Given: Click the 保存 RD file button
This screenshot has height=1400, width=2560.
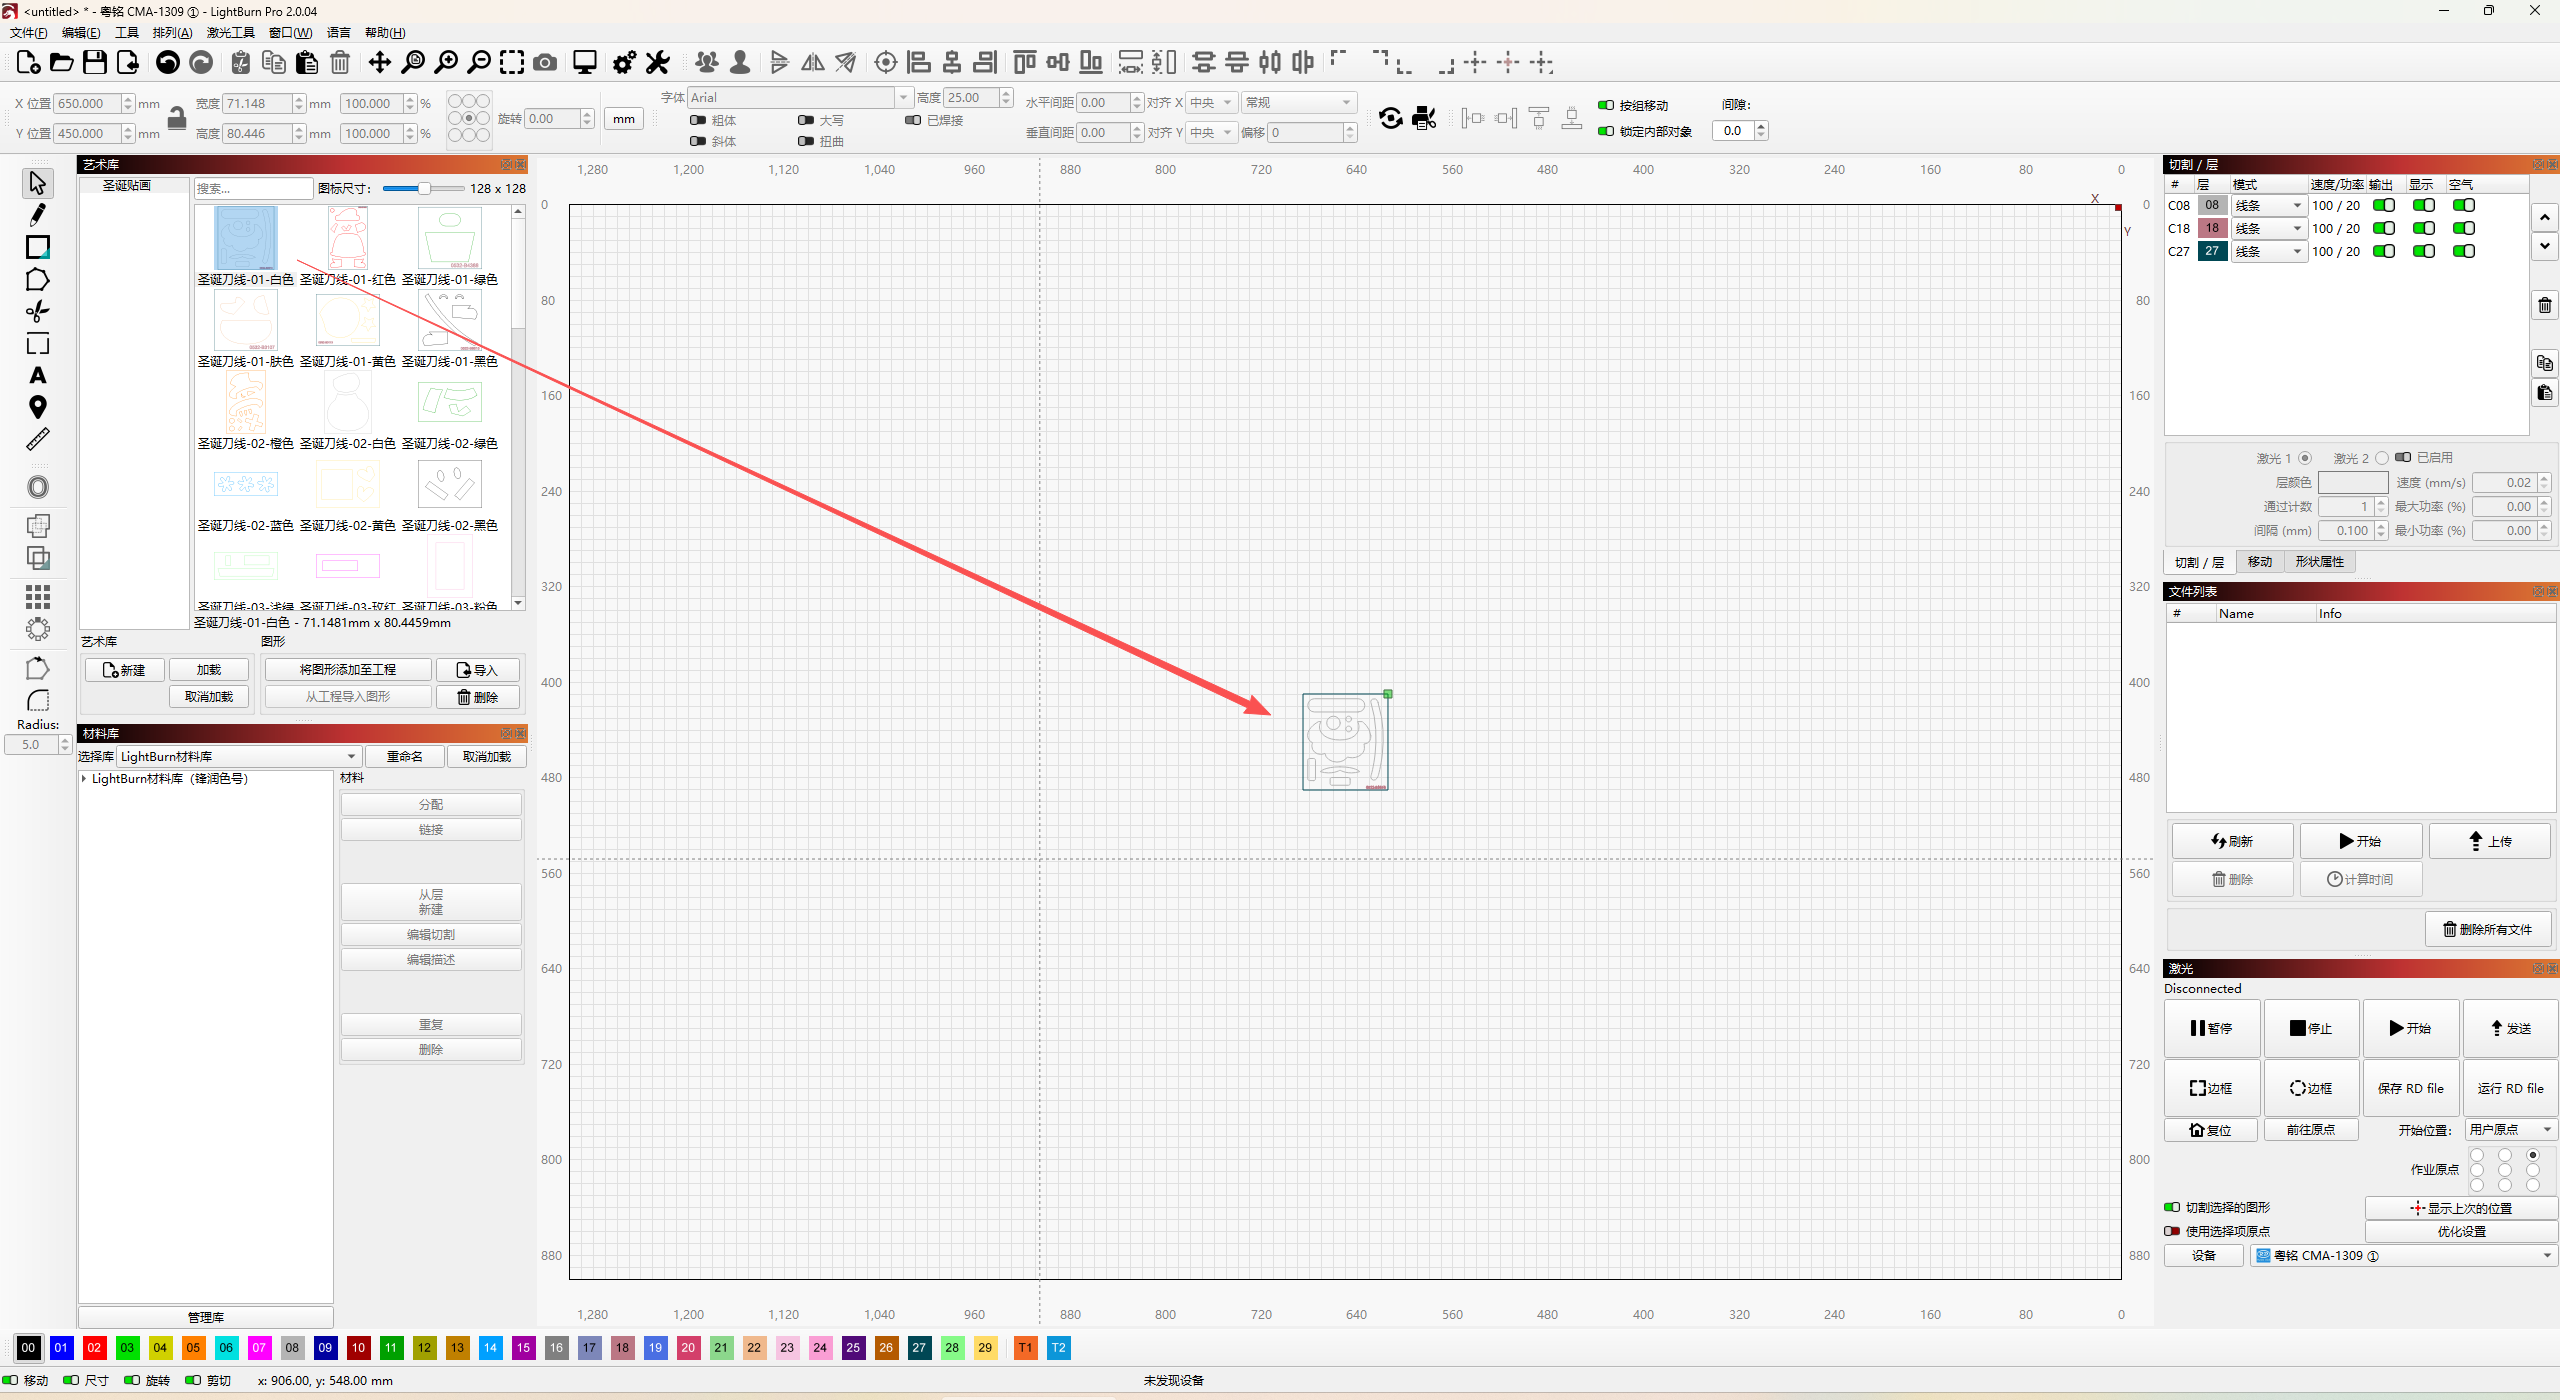Looking at the screenshot, I should [2410, 1089].
